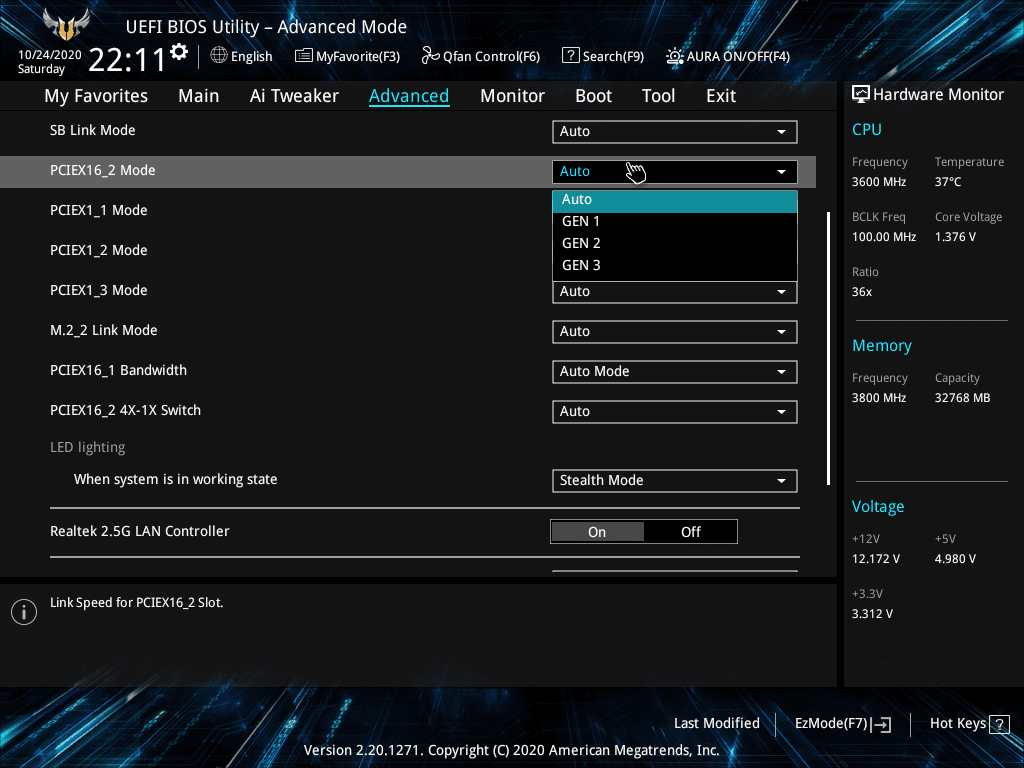Click the Realtek 2.5G LAN Controller label

[x=140, y=531]
